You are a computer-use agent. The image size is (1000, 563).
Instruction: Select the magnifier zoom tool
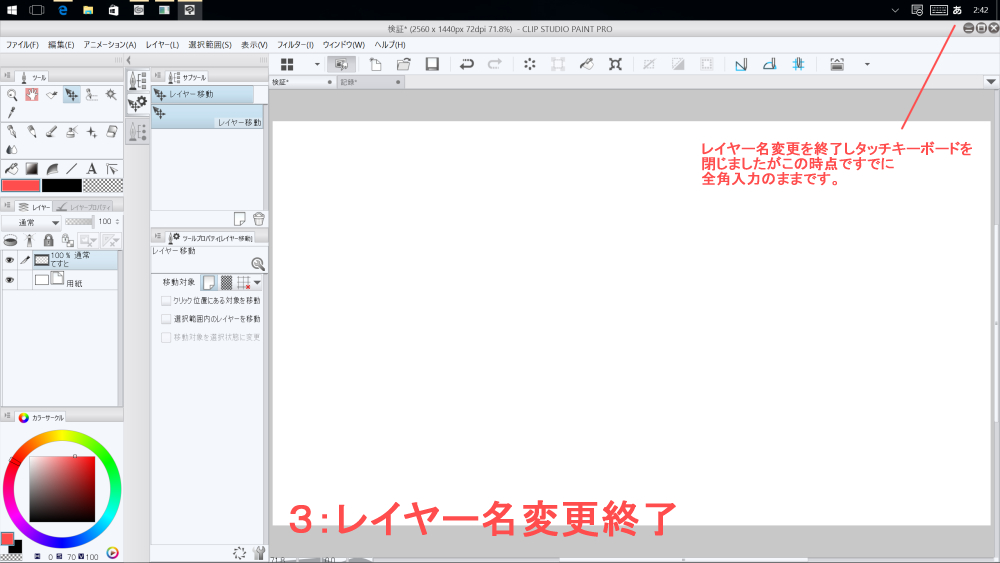click(x=12, y=95)
